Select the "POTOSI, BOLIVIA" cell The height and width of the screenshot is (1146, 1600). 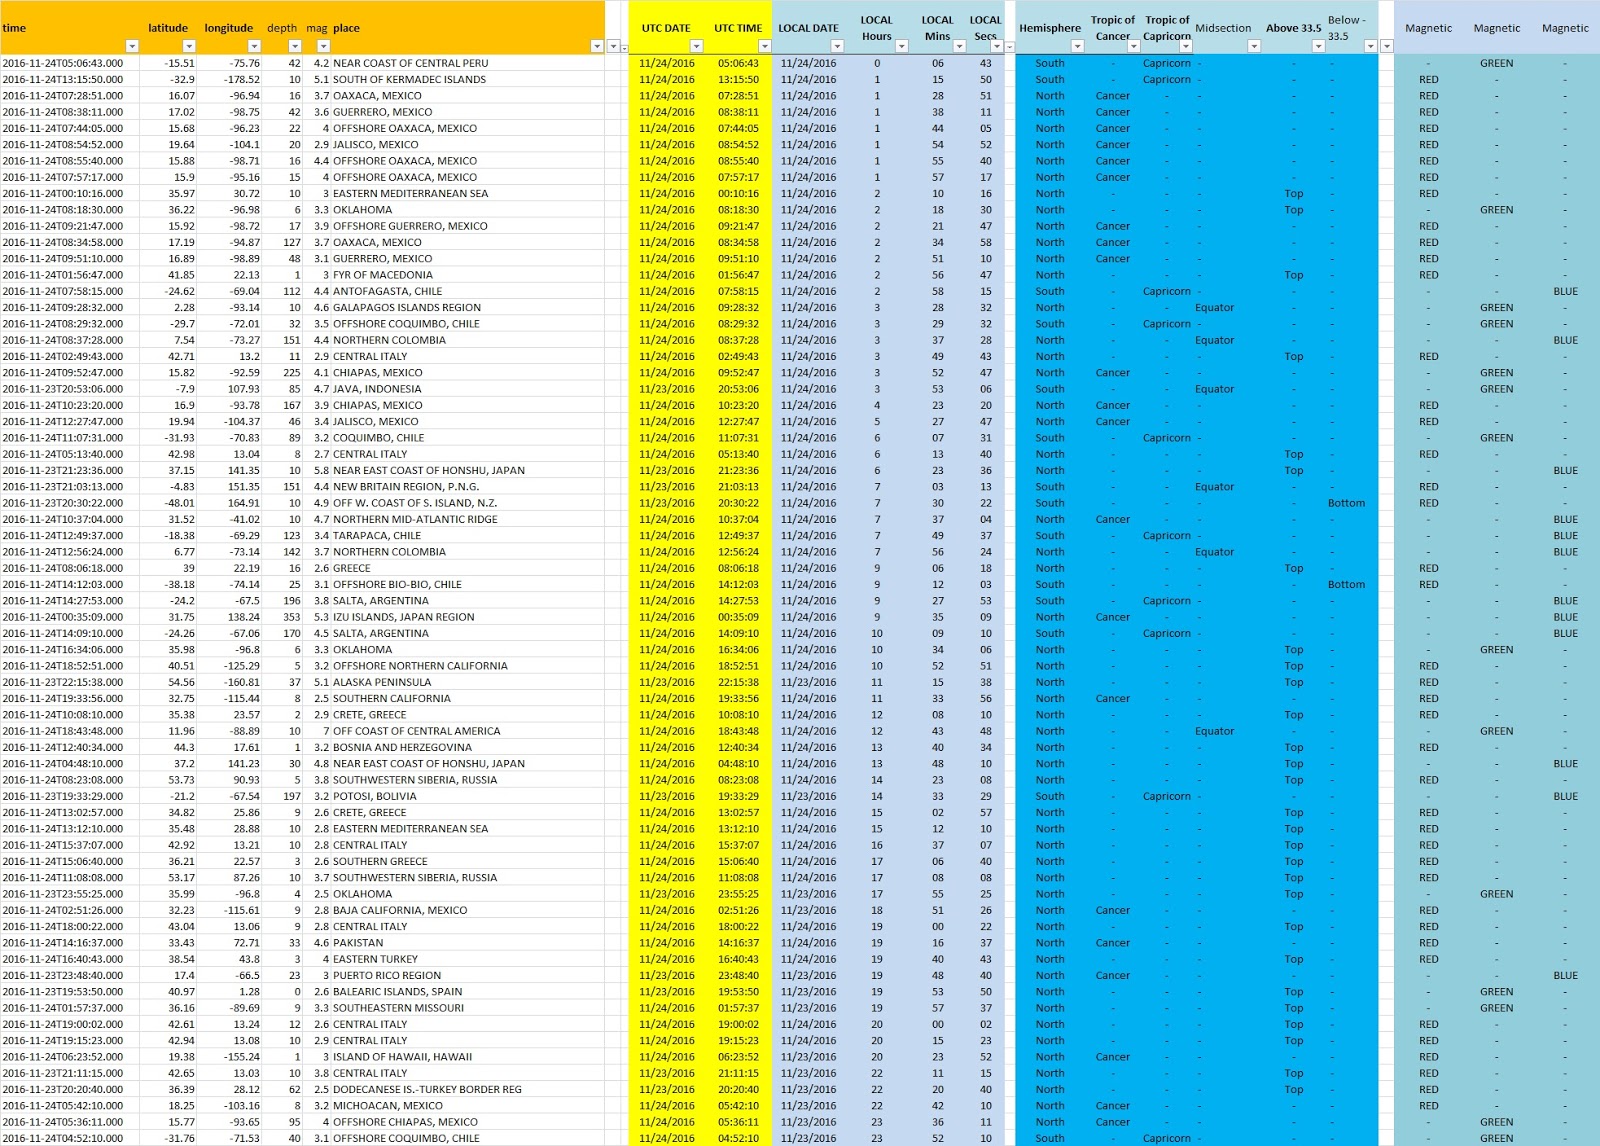point(468,796)
